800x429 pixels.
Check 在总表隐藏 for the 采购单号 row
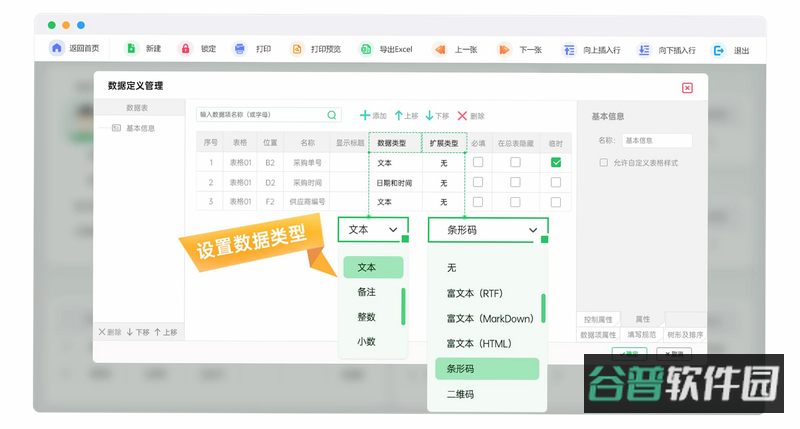[515, 162]
